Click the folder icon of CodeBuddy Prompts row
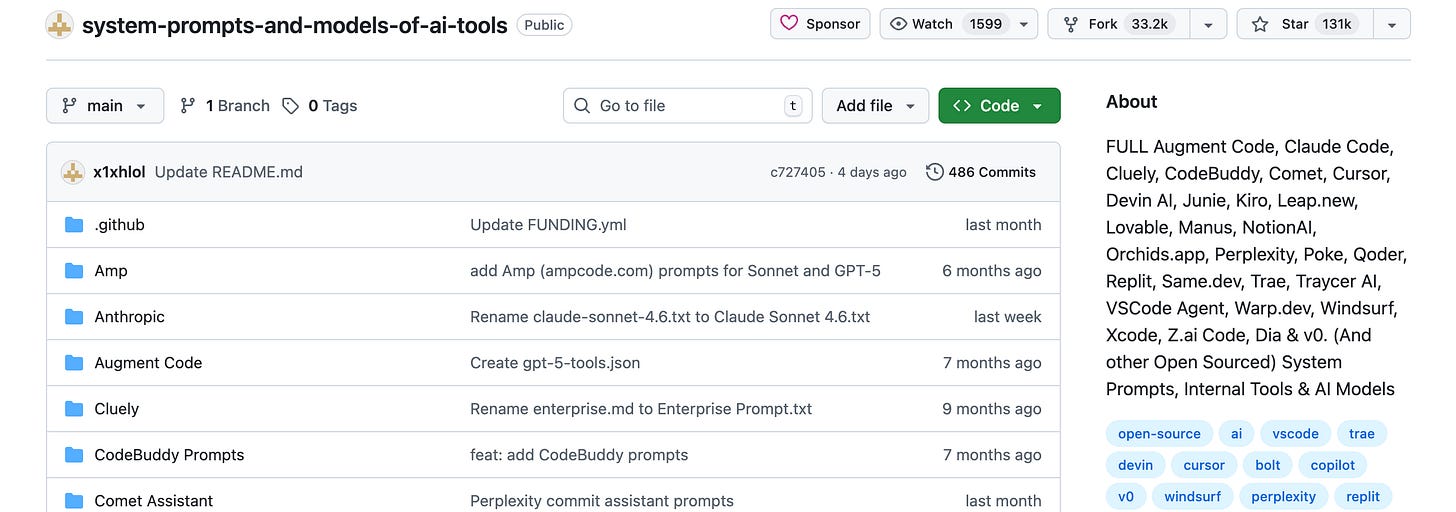 pyautogui.click(x=74, y=454)
